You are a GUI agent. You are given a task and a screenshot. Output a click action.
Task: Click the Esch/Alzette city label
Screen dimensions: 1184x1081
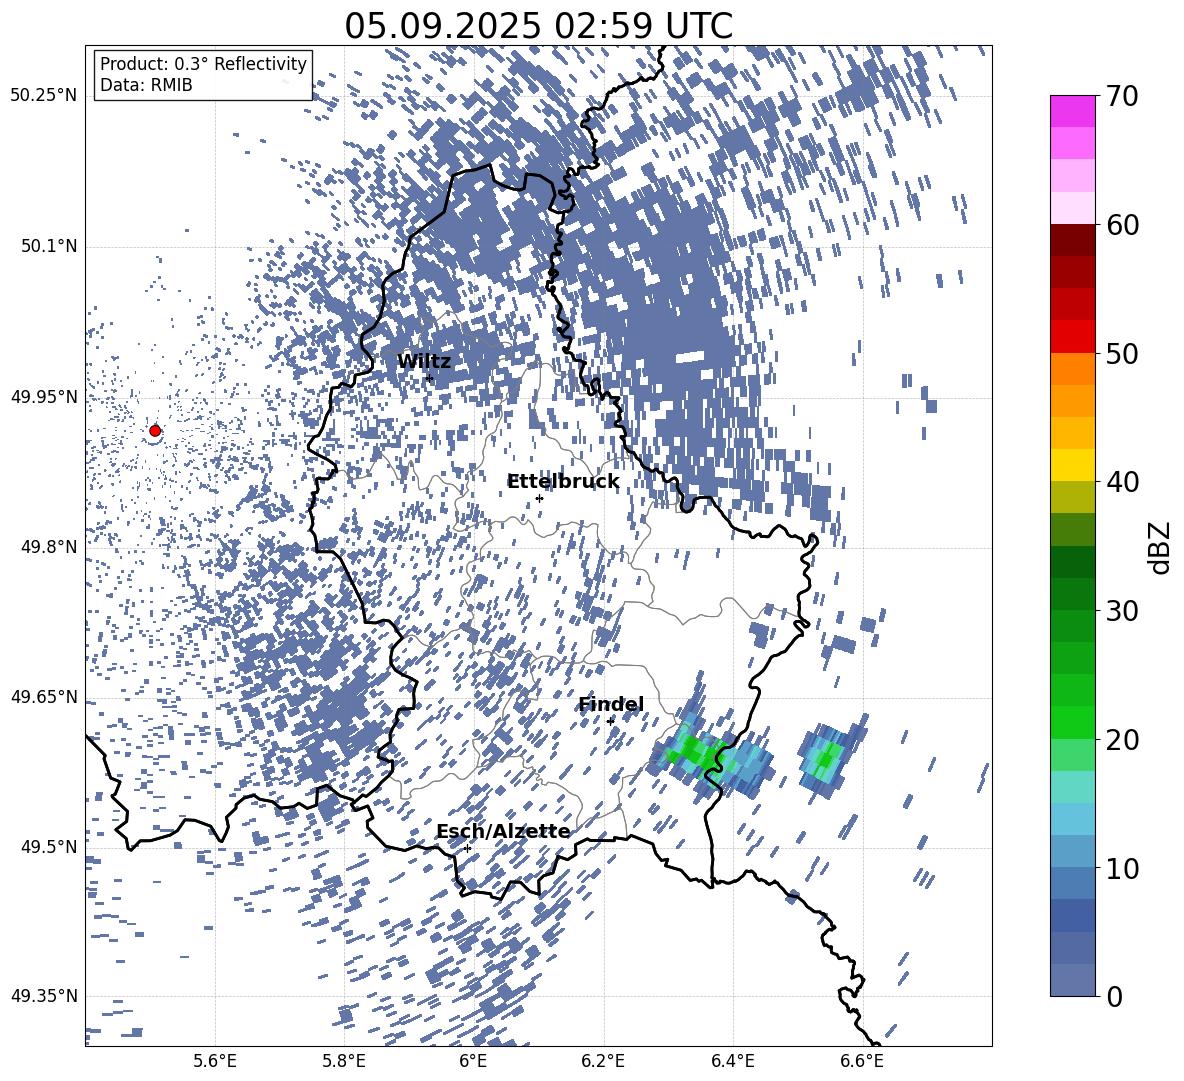coord(503,832)
